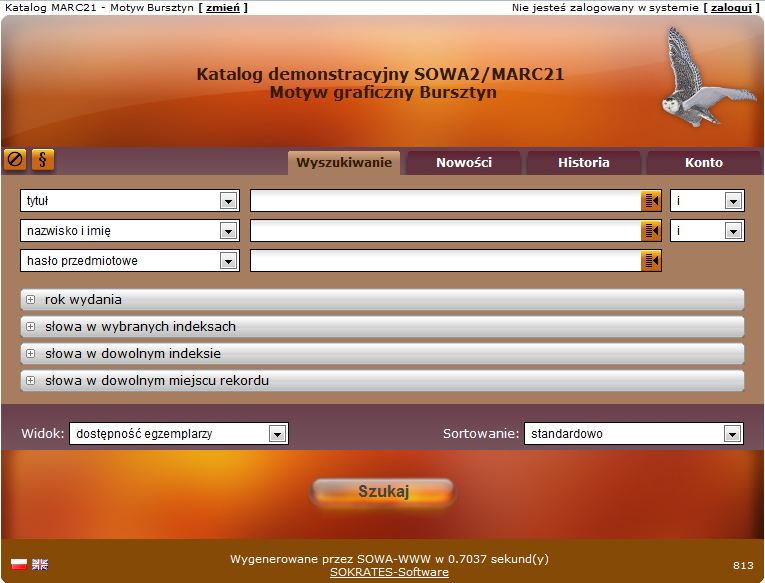Image resolution: width=765 pixels, height=583 pixels.
Task: Open index browser icon beside hasło przedmiotowe field
Action: [651, 261]
